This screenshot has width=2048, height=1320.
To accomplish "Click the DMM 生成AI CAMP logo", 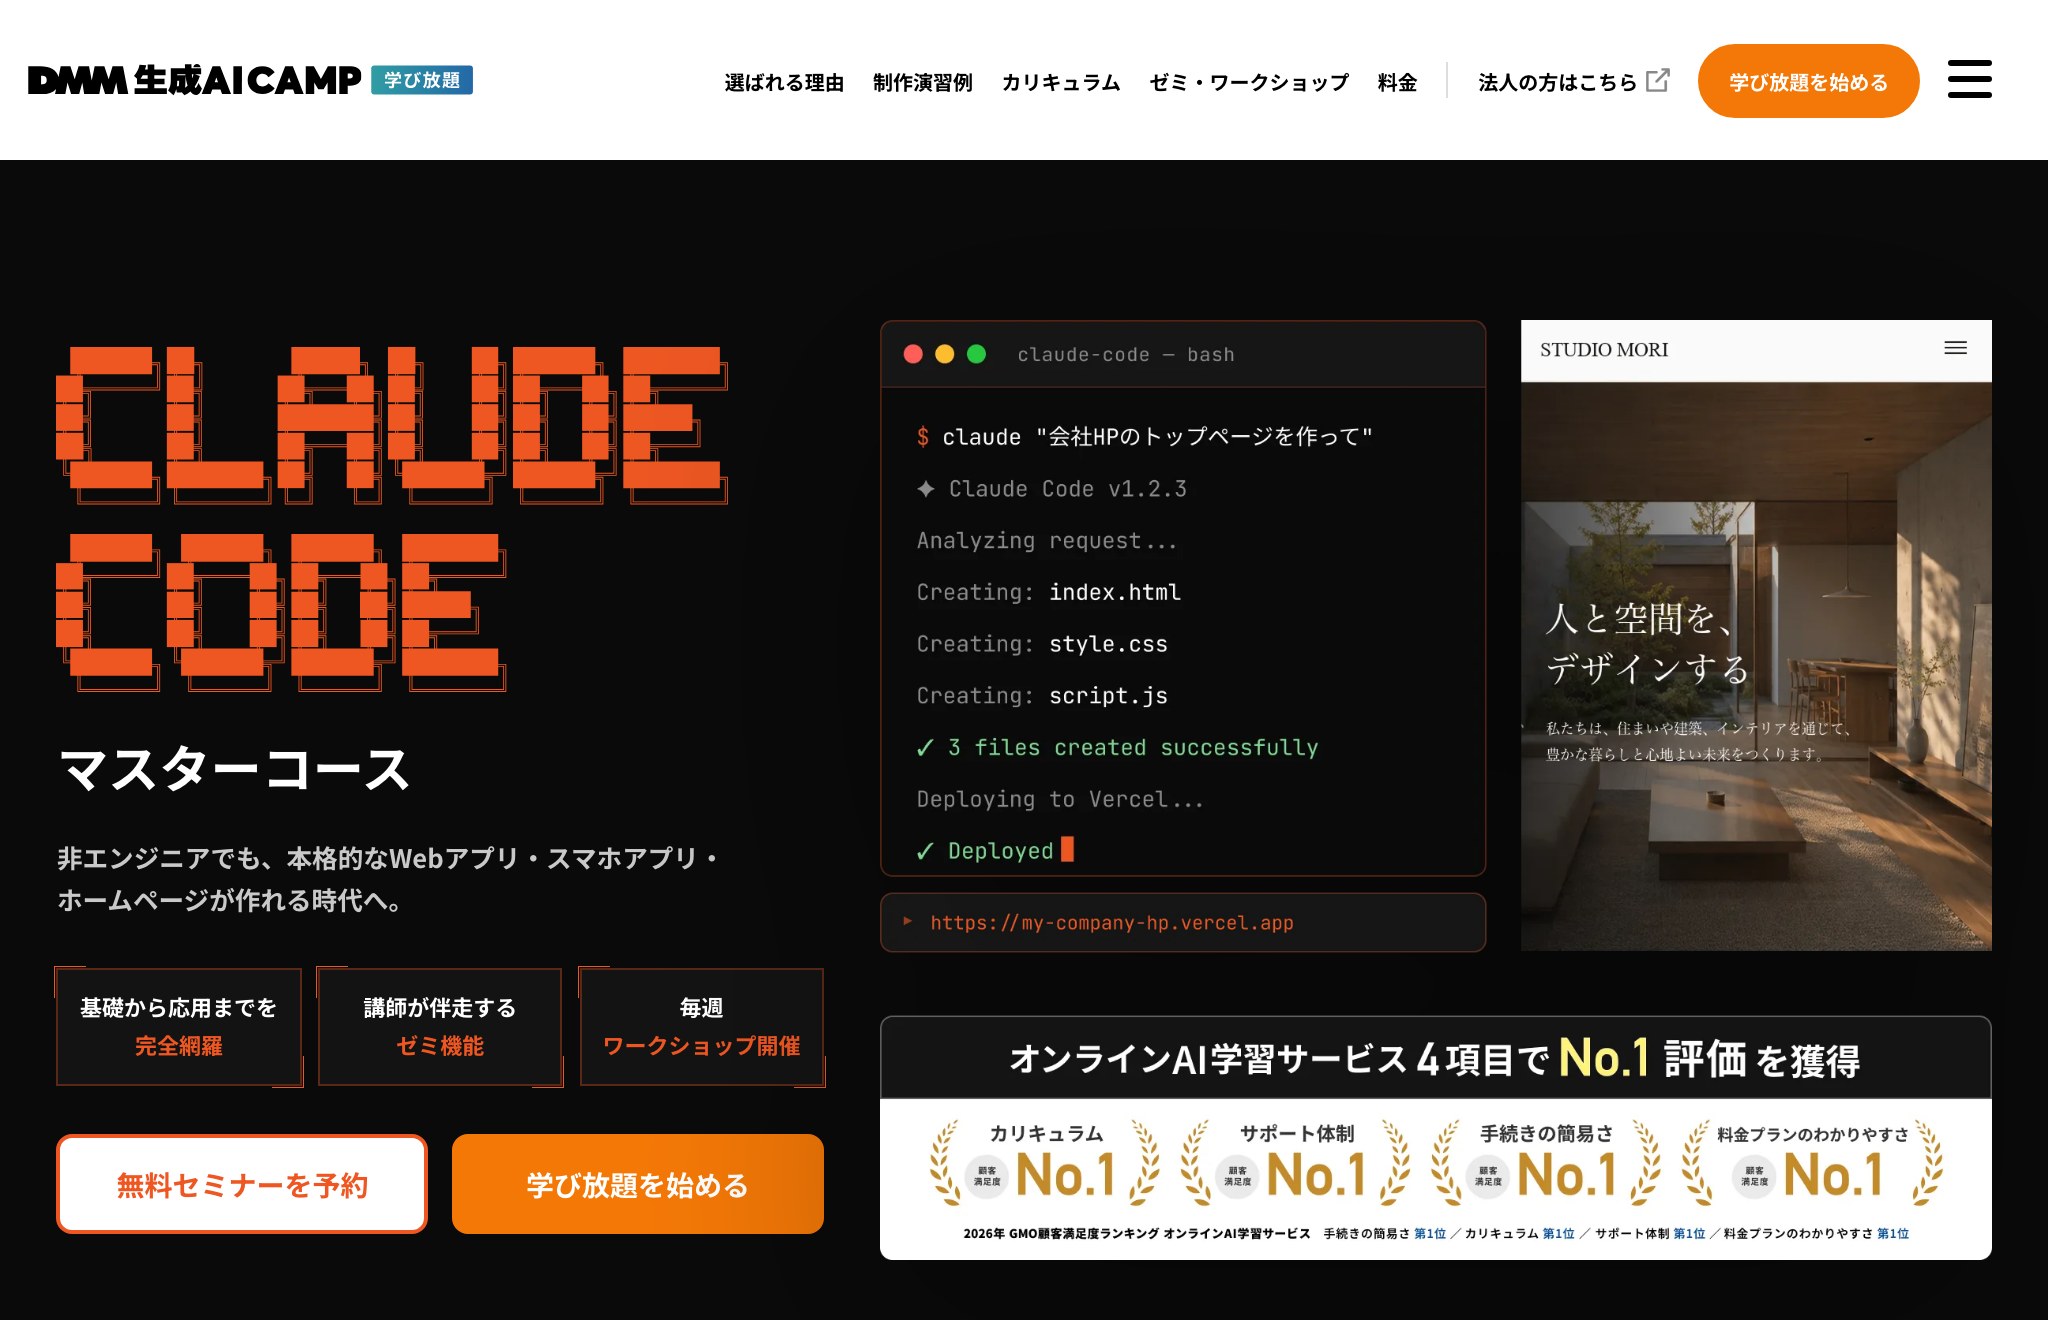I will [194, 80].
